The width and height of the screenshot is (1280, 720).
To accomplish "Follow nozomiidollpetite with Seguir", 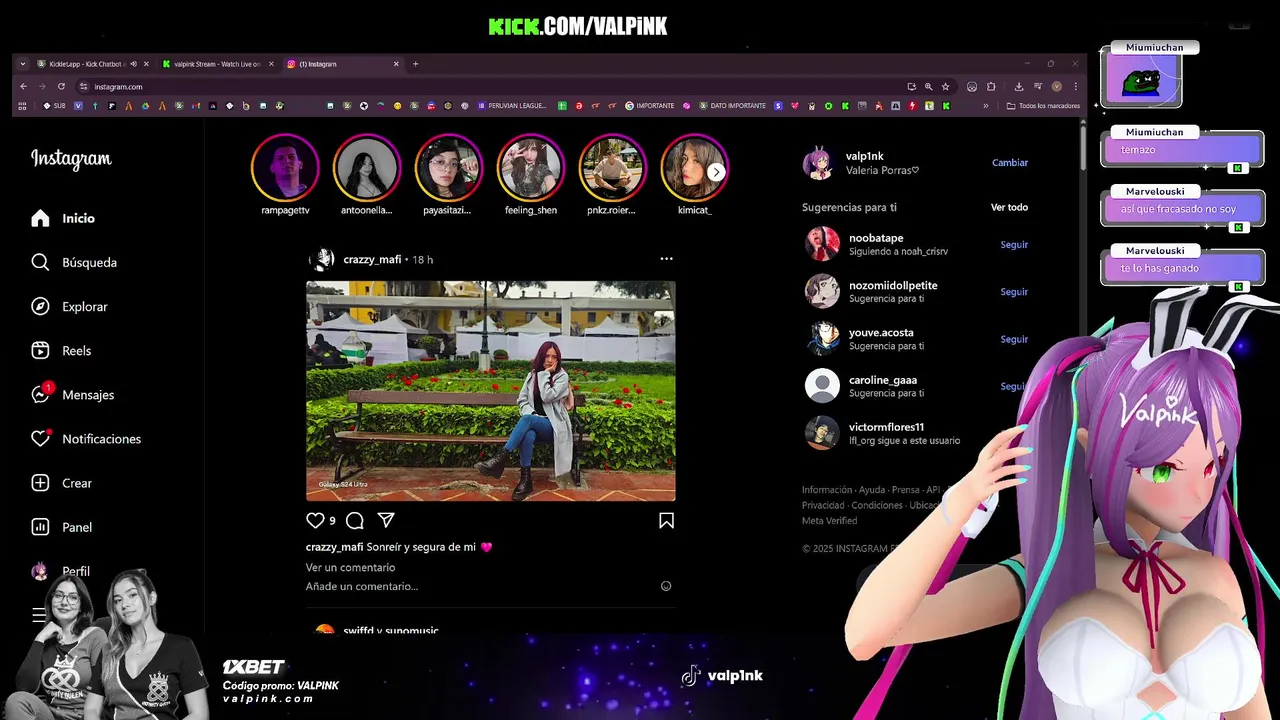I will [1014, 291].
